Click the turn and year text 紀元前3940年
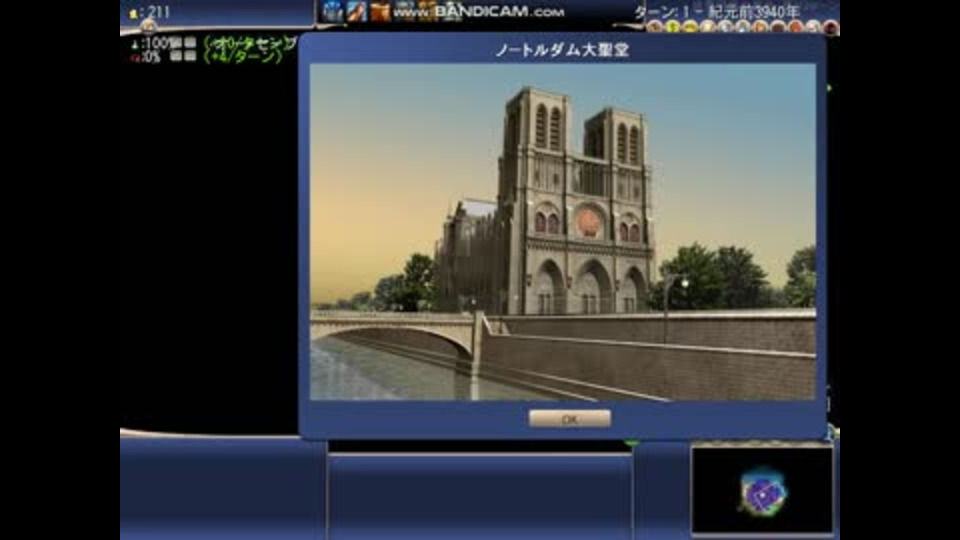Image resolution: width=960 pixels, height=540 pixels. coord(754,11)
